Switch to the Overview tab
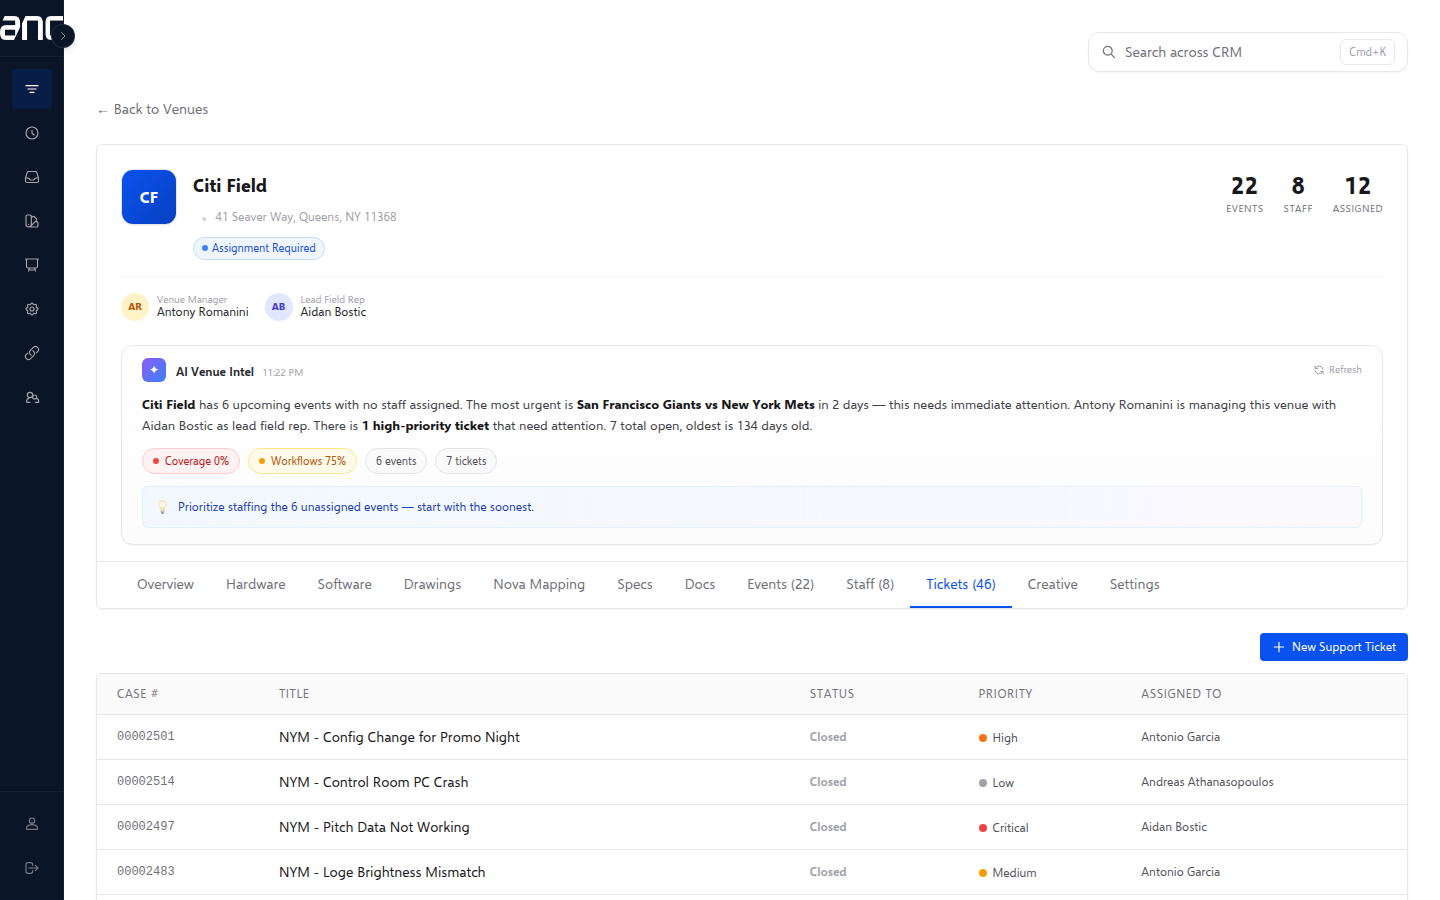The height and width of the screenshot is (900, 1440). (166, 585)
